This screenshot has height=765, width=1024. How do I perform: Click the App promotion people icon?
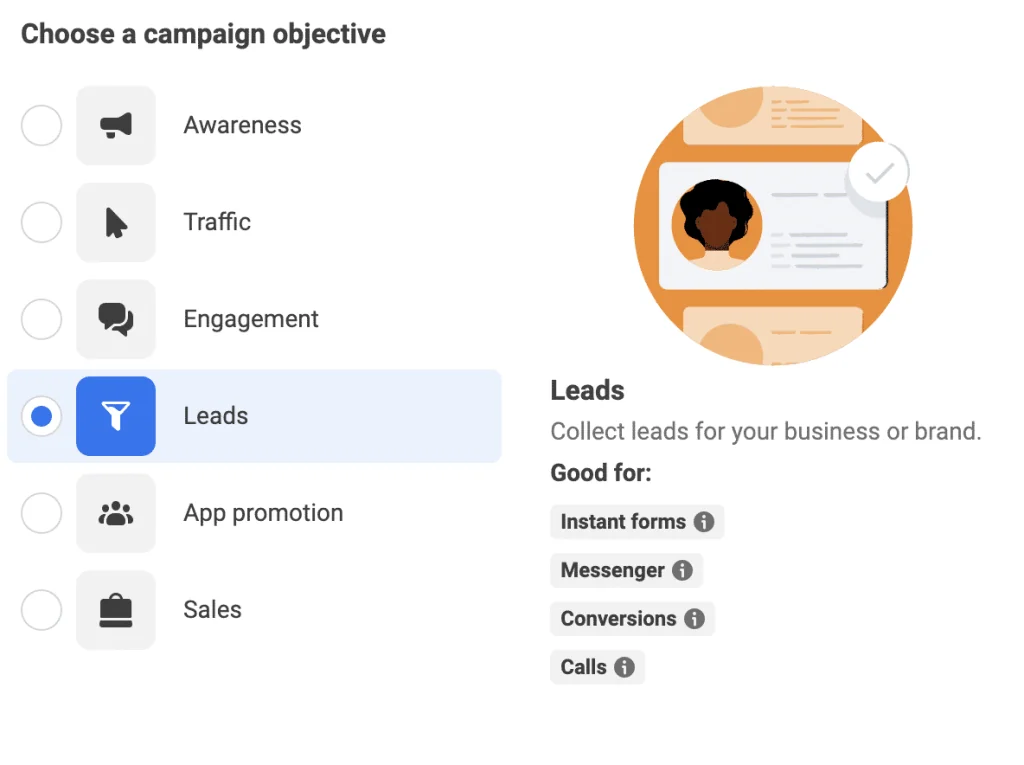pyautogui.click(x=116, y=513)
